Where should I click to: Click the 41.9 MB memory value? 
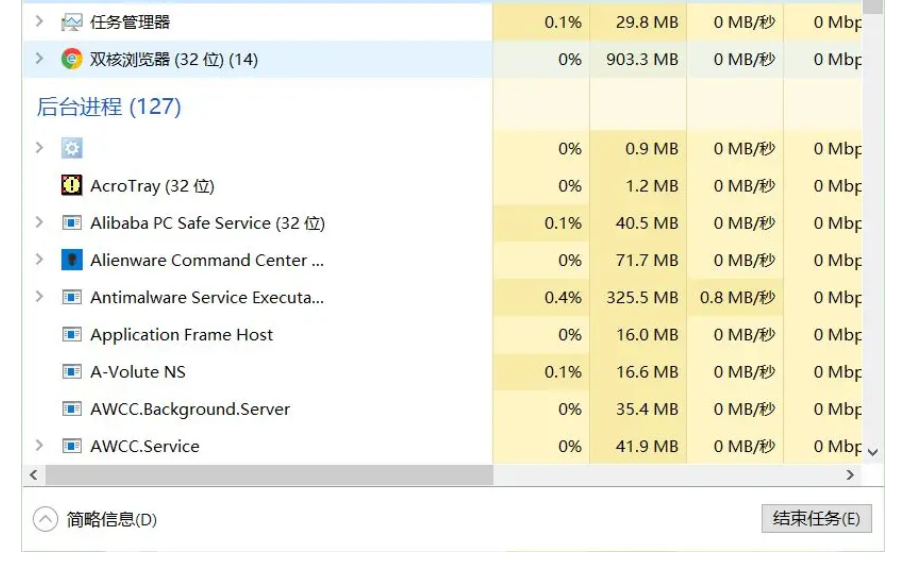pos(647,446)
